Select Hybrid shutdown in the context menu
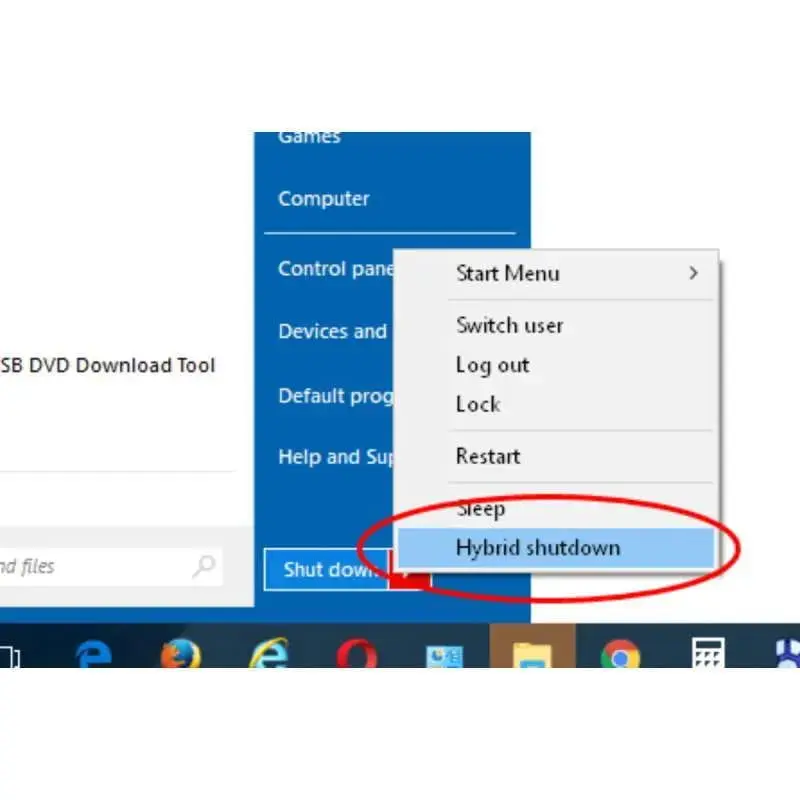 pos(558,548)
